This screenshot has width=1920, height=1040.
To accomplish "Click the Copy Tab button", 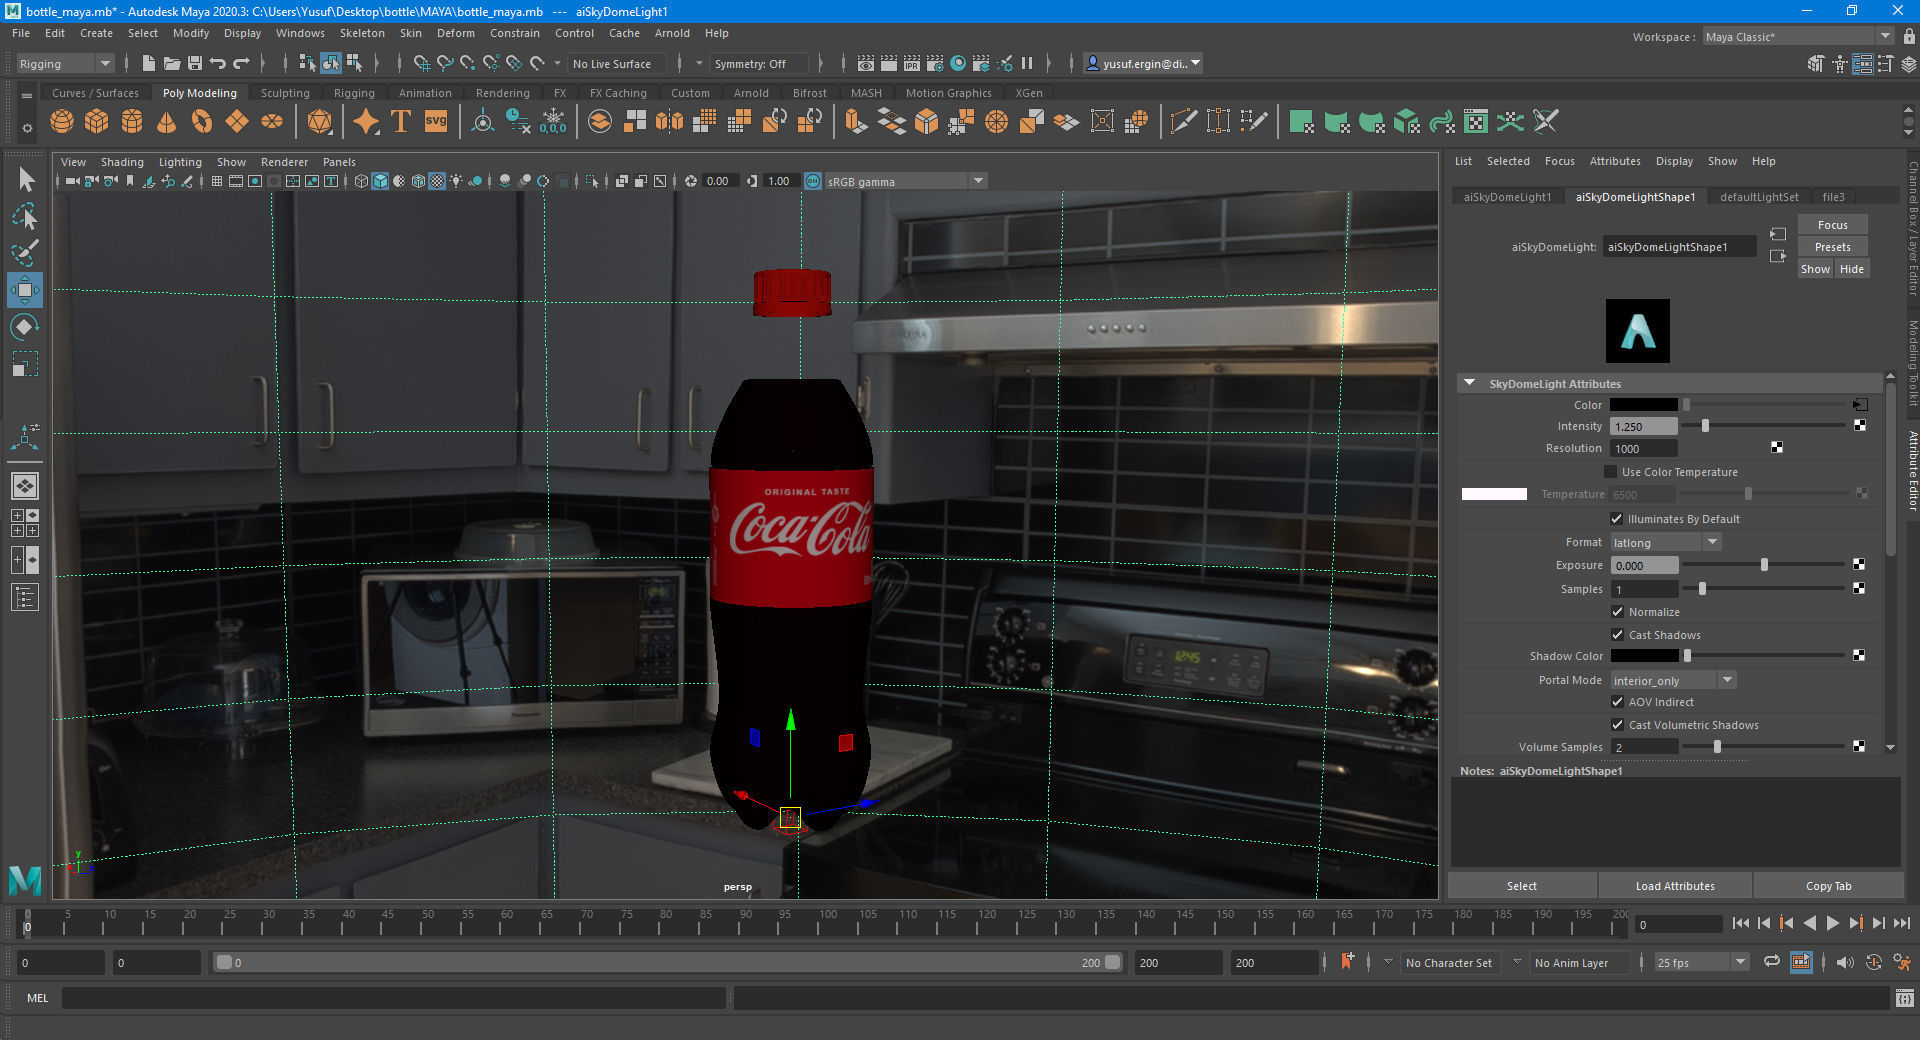I will coord(1828,886).
